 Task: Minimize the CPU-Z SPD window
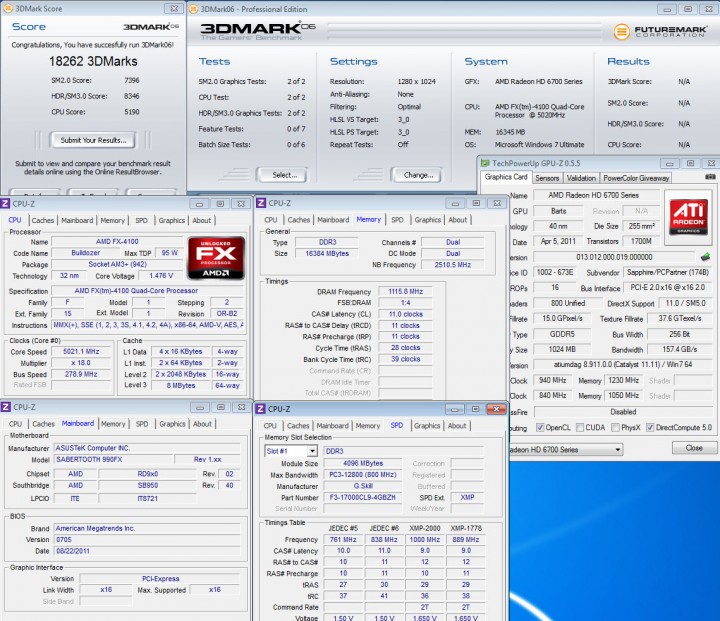(x=455, y=409)
